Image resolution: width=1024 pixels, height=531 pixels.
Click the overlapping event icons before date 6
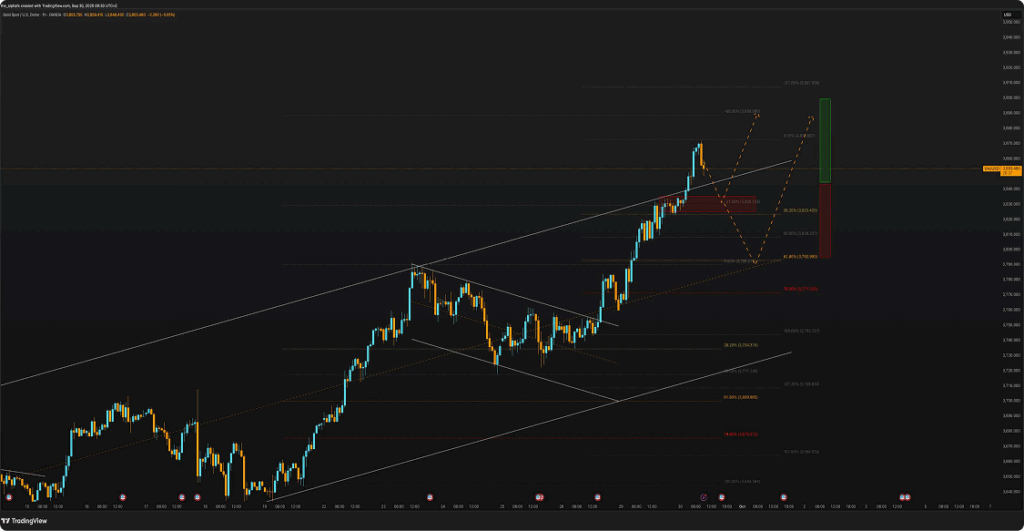(x=903, y=497)
